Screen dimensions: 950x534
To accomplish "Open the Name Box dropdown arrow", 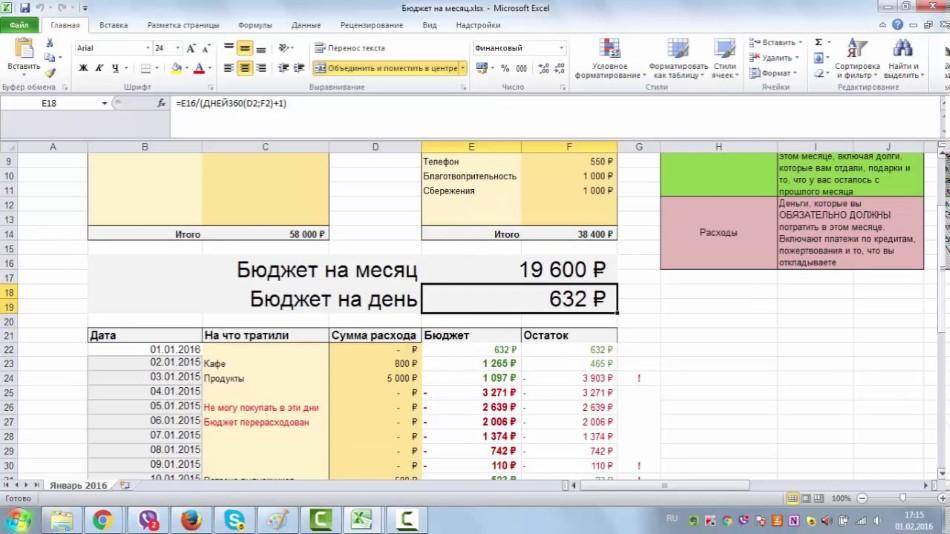I will (104, 103).
